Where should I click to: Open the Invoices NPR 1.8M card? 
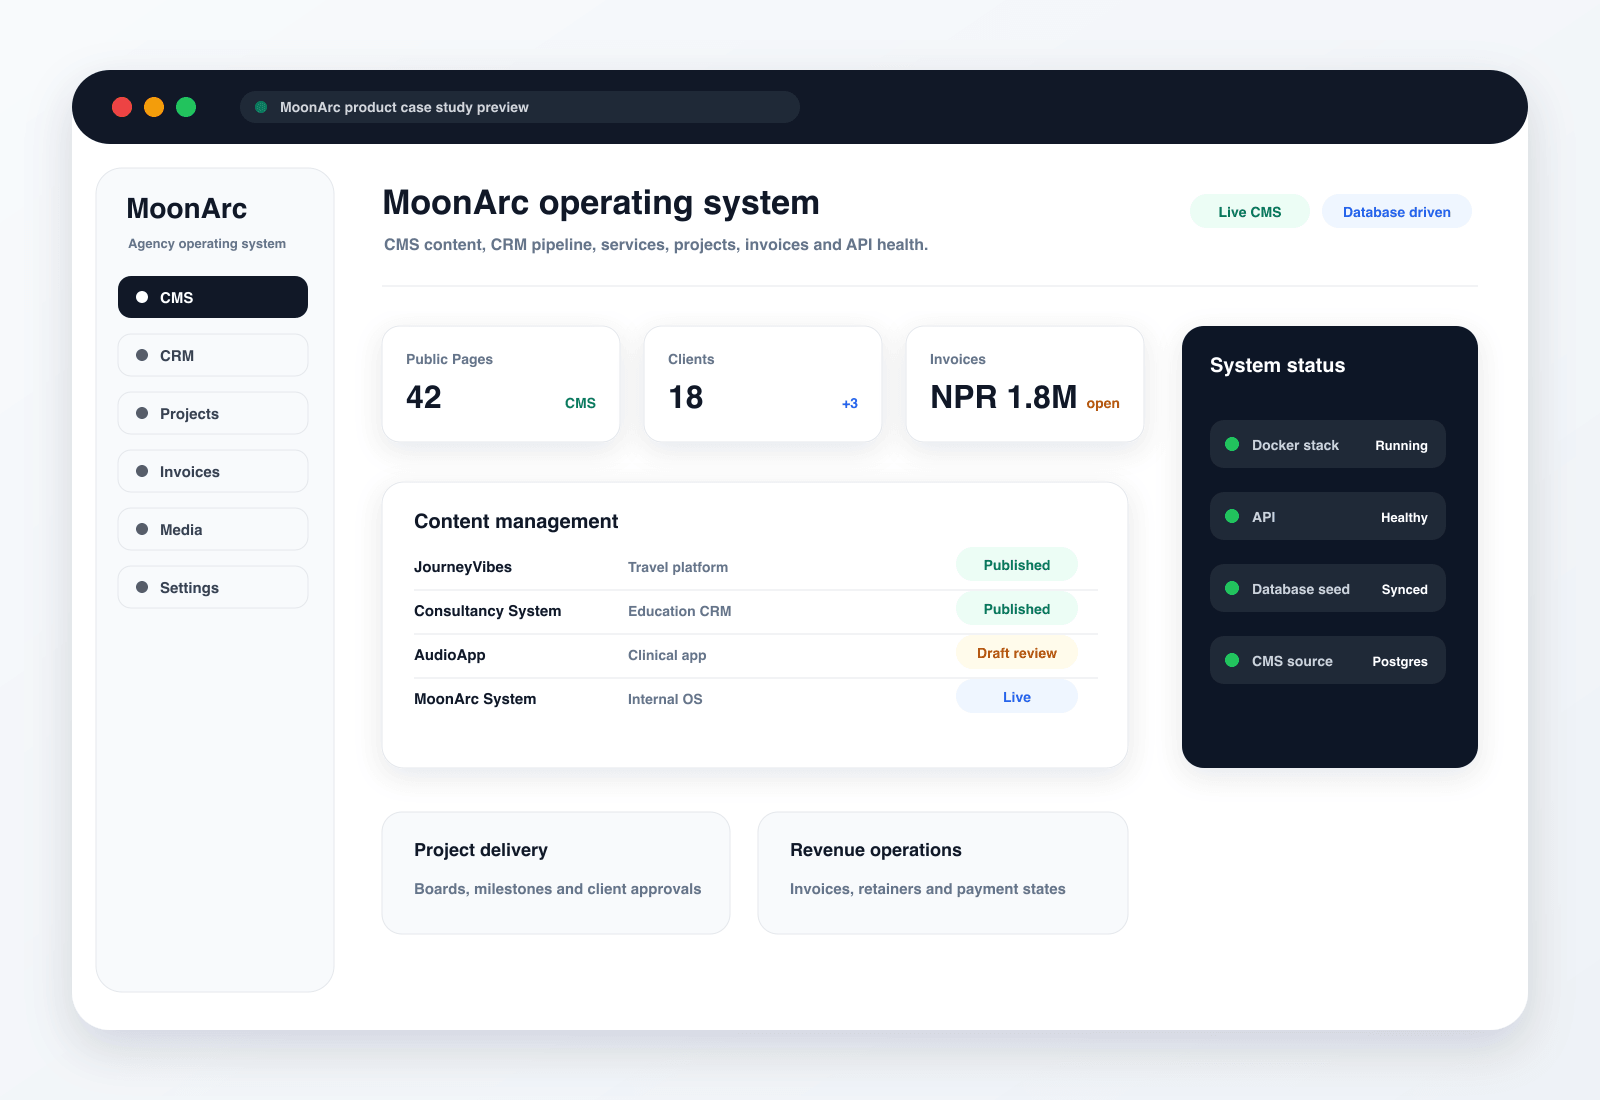[1025, 384]
